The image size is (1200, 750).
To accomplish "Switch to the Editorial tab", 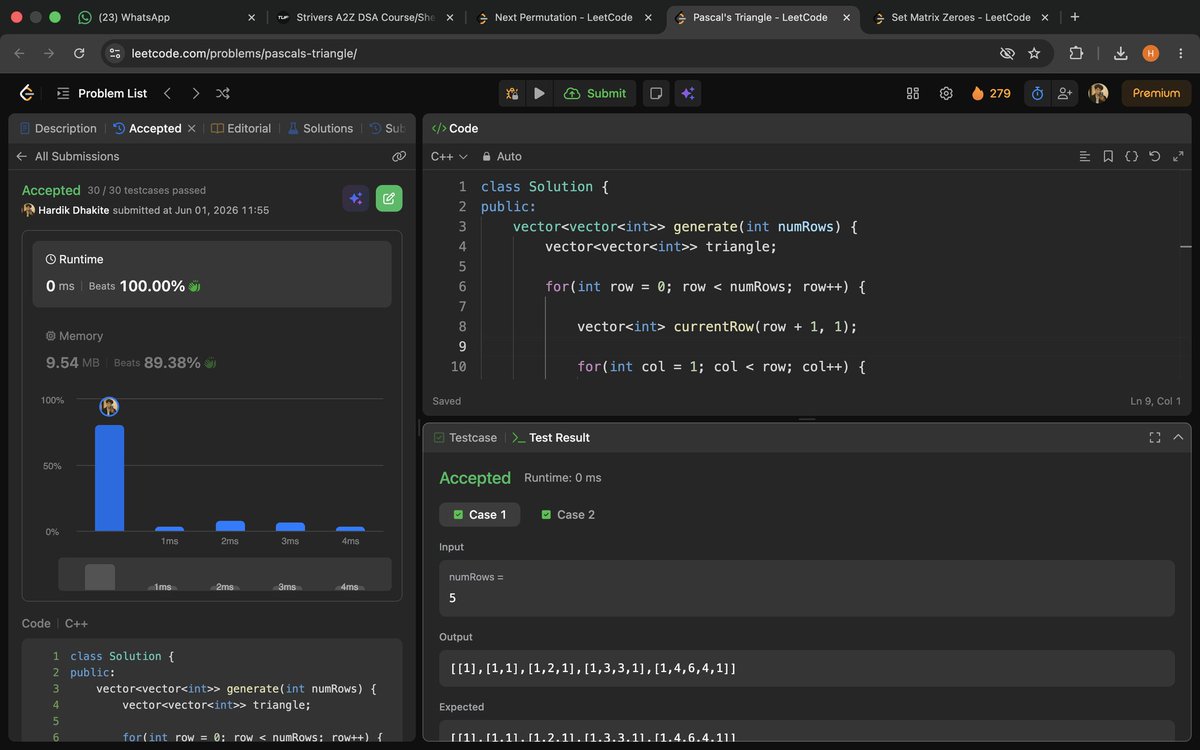I will [241, 128].
